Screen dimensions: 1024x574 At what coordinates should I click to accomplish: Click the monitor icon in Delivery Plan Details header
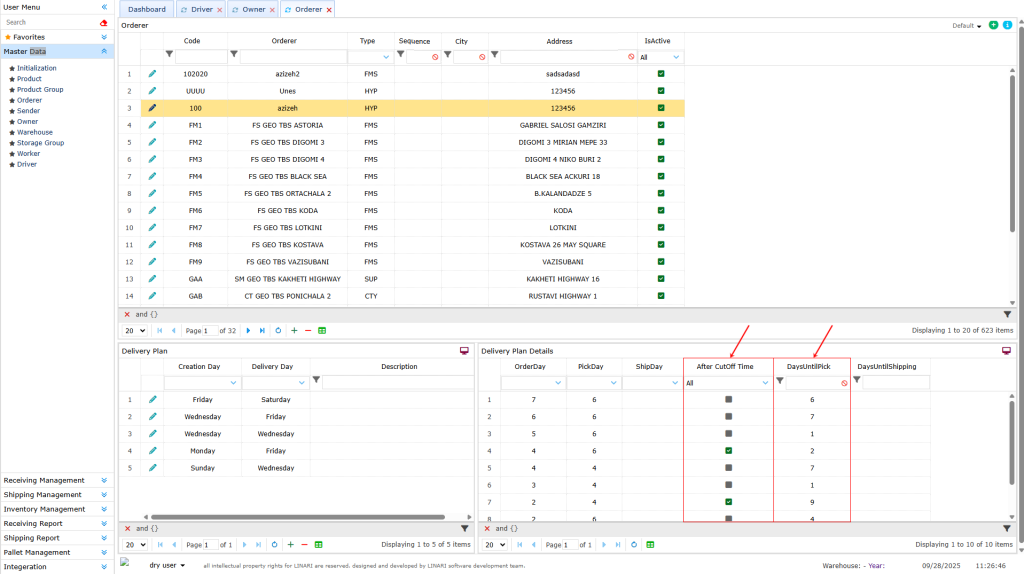[x=1007, y=351]
